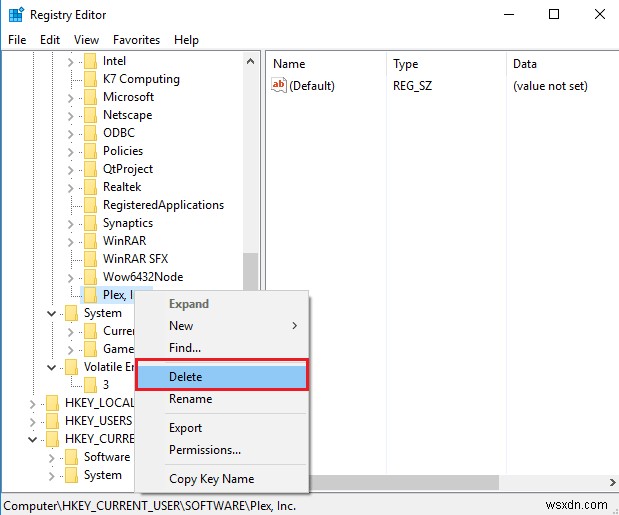The image size is (619, 515).
Task: Open the Edit menu
Action: tap(50, 40)
